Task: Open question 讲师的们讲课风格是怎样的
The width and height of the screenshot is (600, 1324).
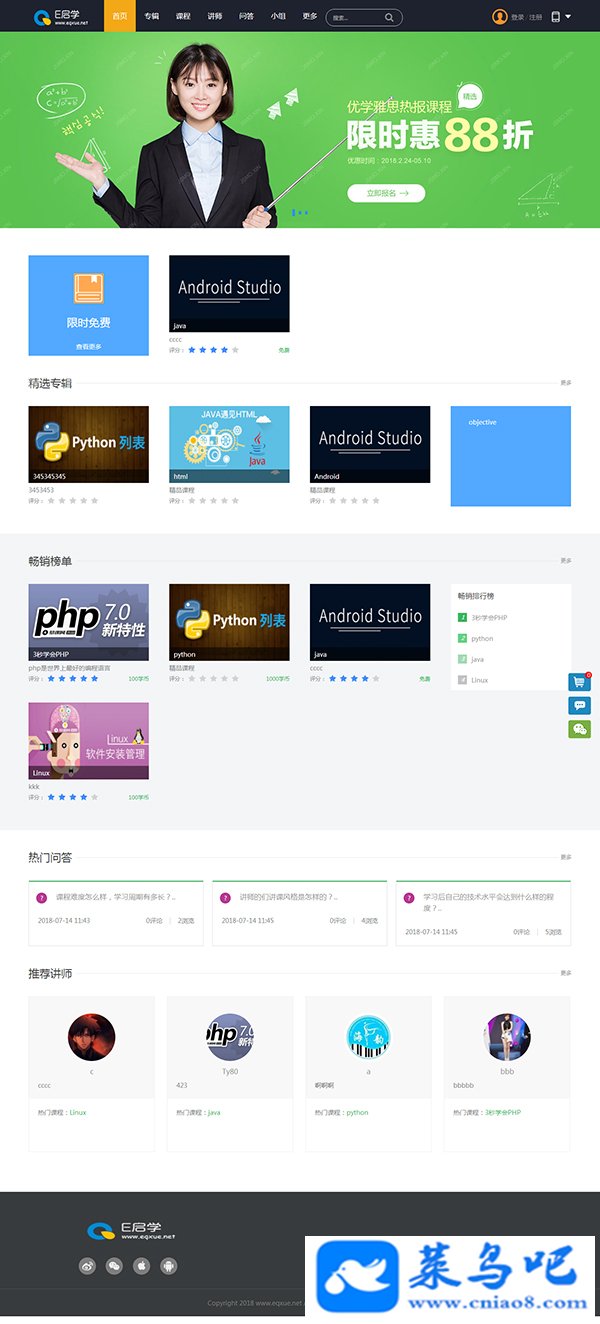Action: pyautogui.click(x=288, y=897)
